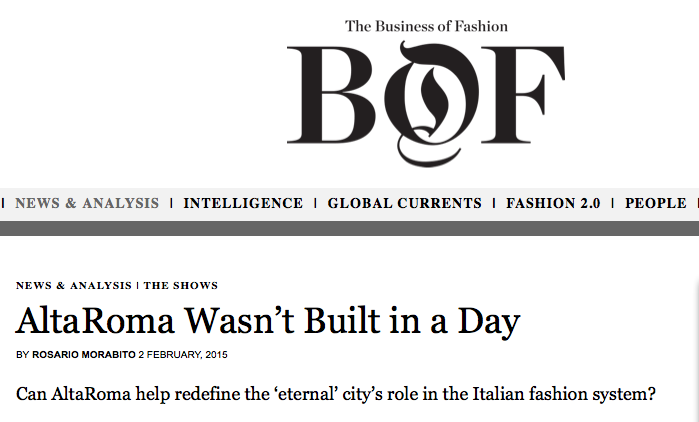Click the separator between Intelligence and Global Currents
699x422 pixels.
tap(316, 203)
